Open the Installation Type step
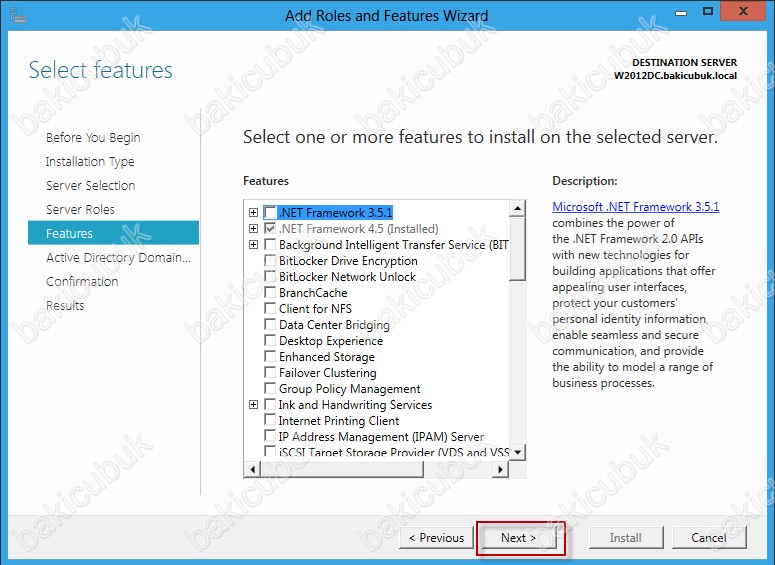This screenshot has width=775, height=565. [90, 162]
